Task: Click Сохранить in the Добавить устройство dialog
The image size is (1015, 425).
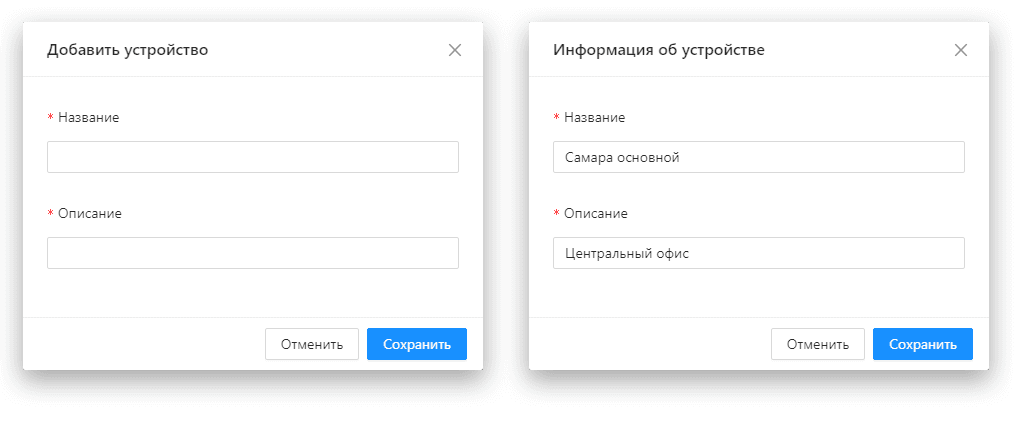Action: point(417,344)
